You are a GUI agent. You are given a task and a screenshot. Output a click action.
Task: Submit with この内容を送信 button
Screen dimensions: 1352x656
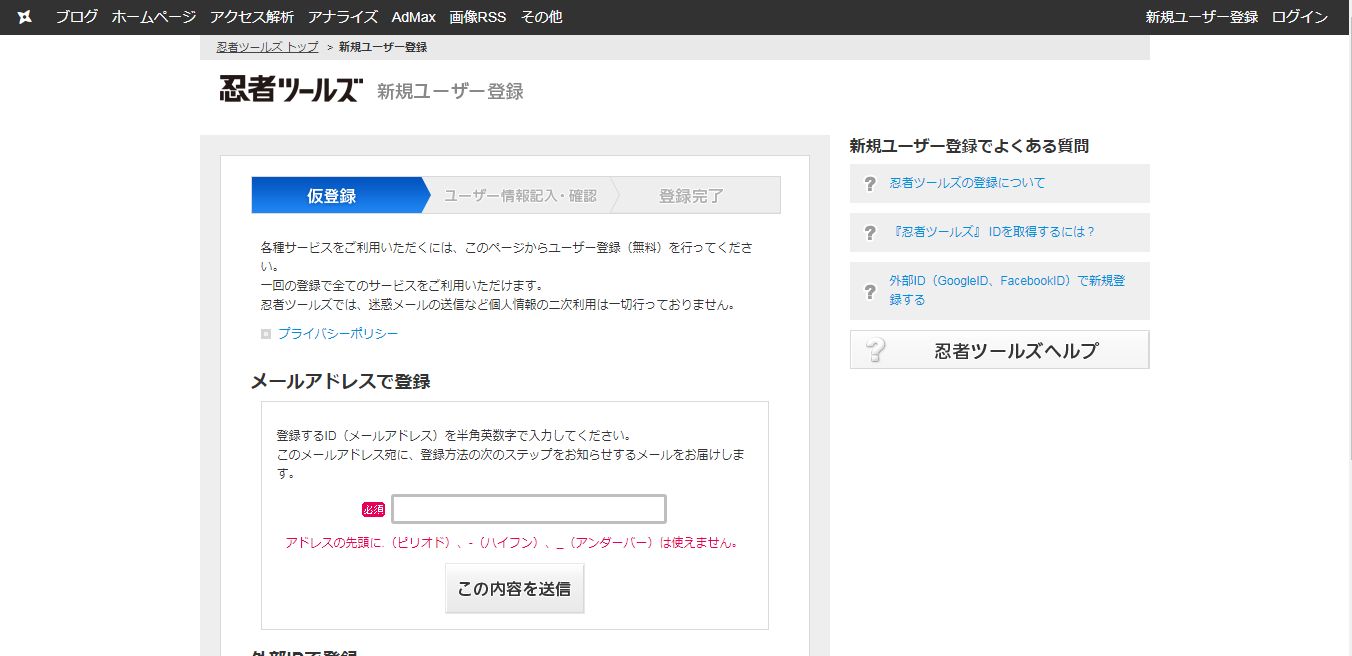[514, 589]
